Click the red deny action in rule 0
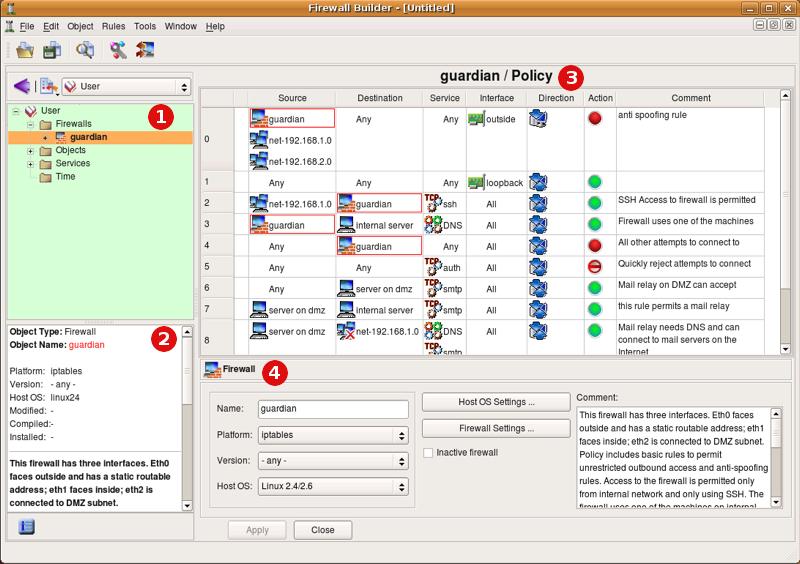Image resolution: width=800 pixels, height=564 pixels. pyautogui.click(x=595, y=118)
